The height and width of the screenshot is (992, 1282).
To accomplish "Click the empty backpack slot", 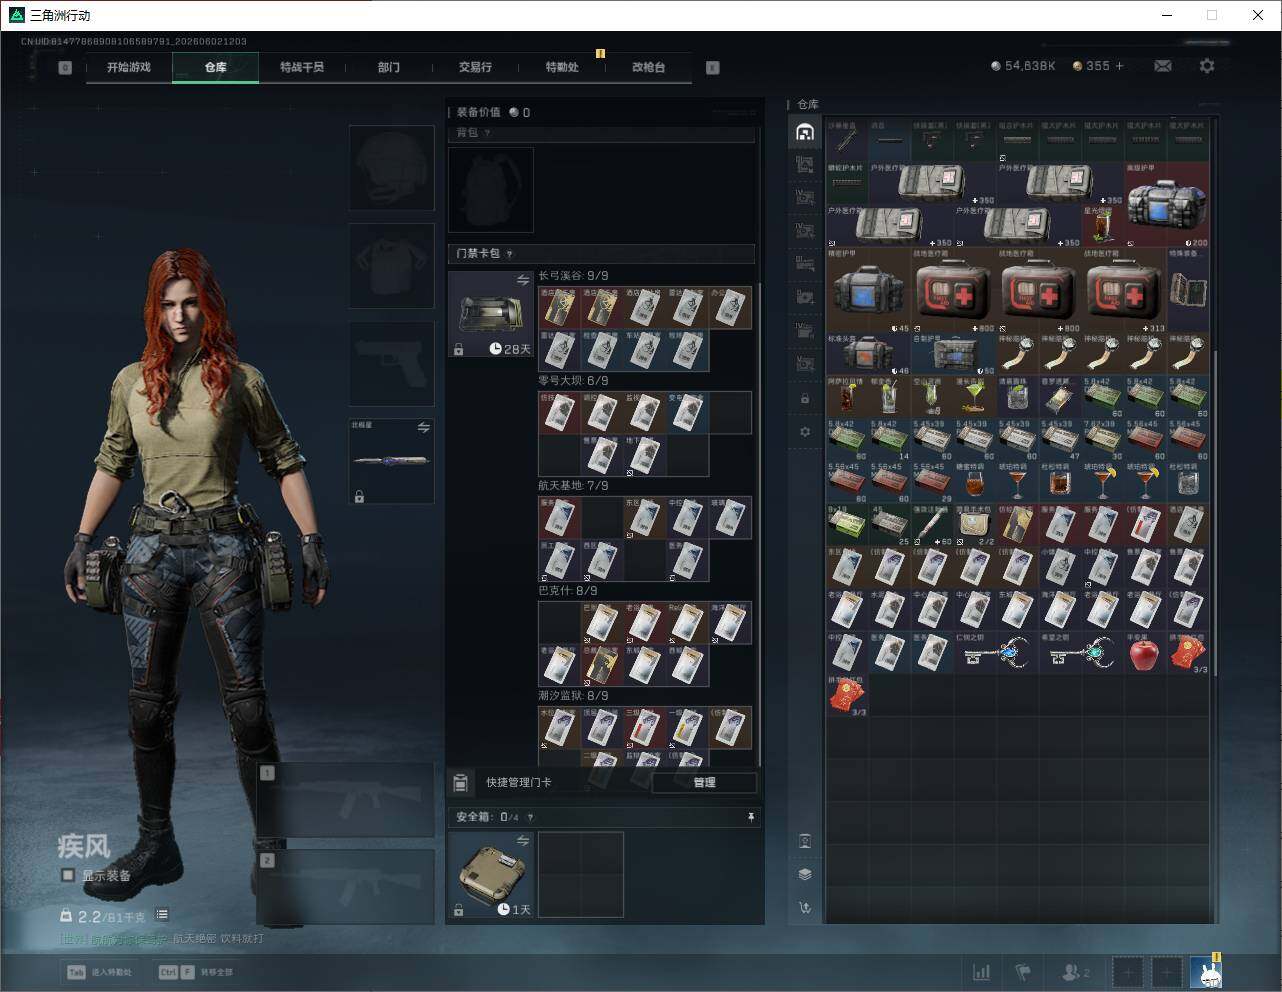I will coord(491,190).
